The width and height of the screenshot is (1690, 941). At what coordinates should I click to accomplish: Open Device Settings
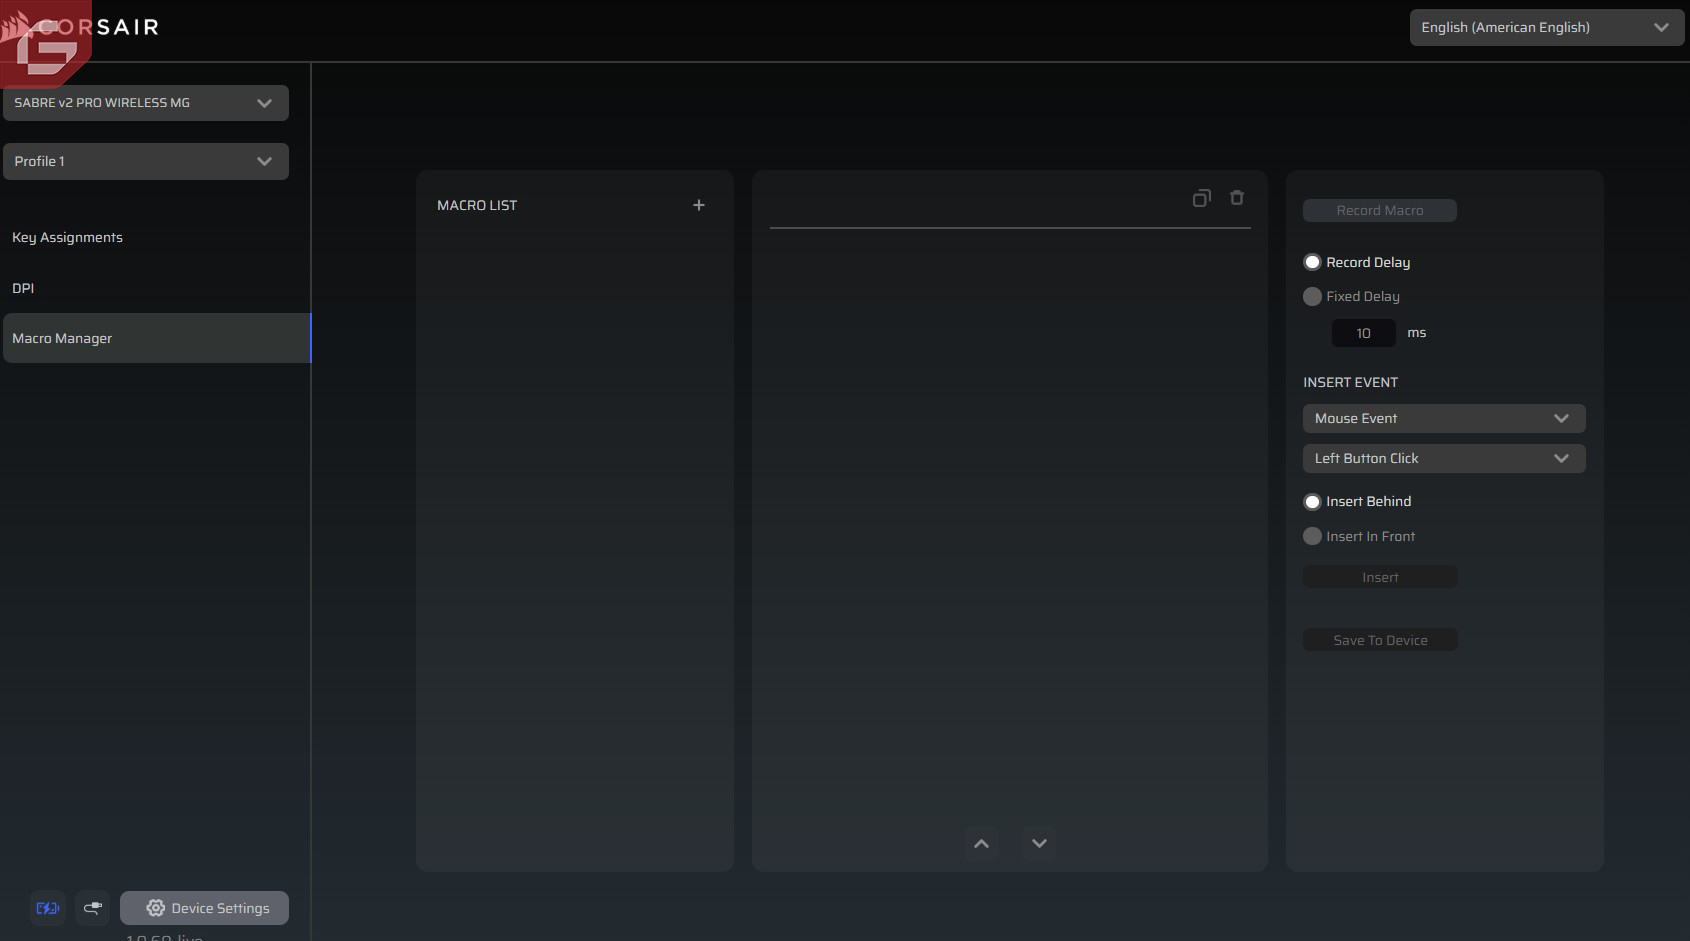(205, 908)
